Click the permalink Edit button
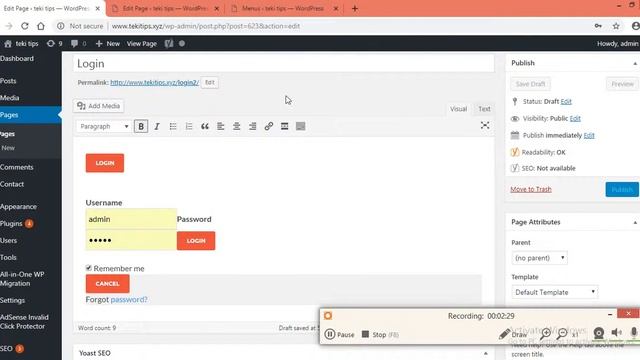The height and width of the screenshot is (360, 640). (x=209, y=82)
